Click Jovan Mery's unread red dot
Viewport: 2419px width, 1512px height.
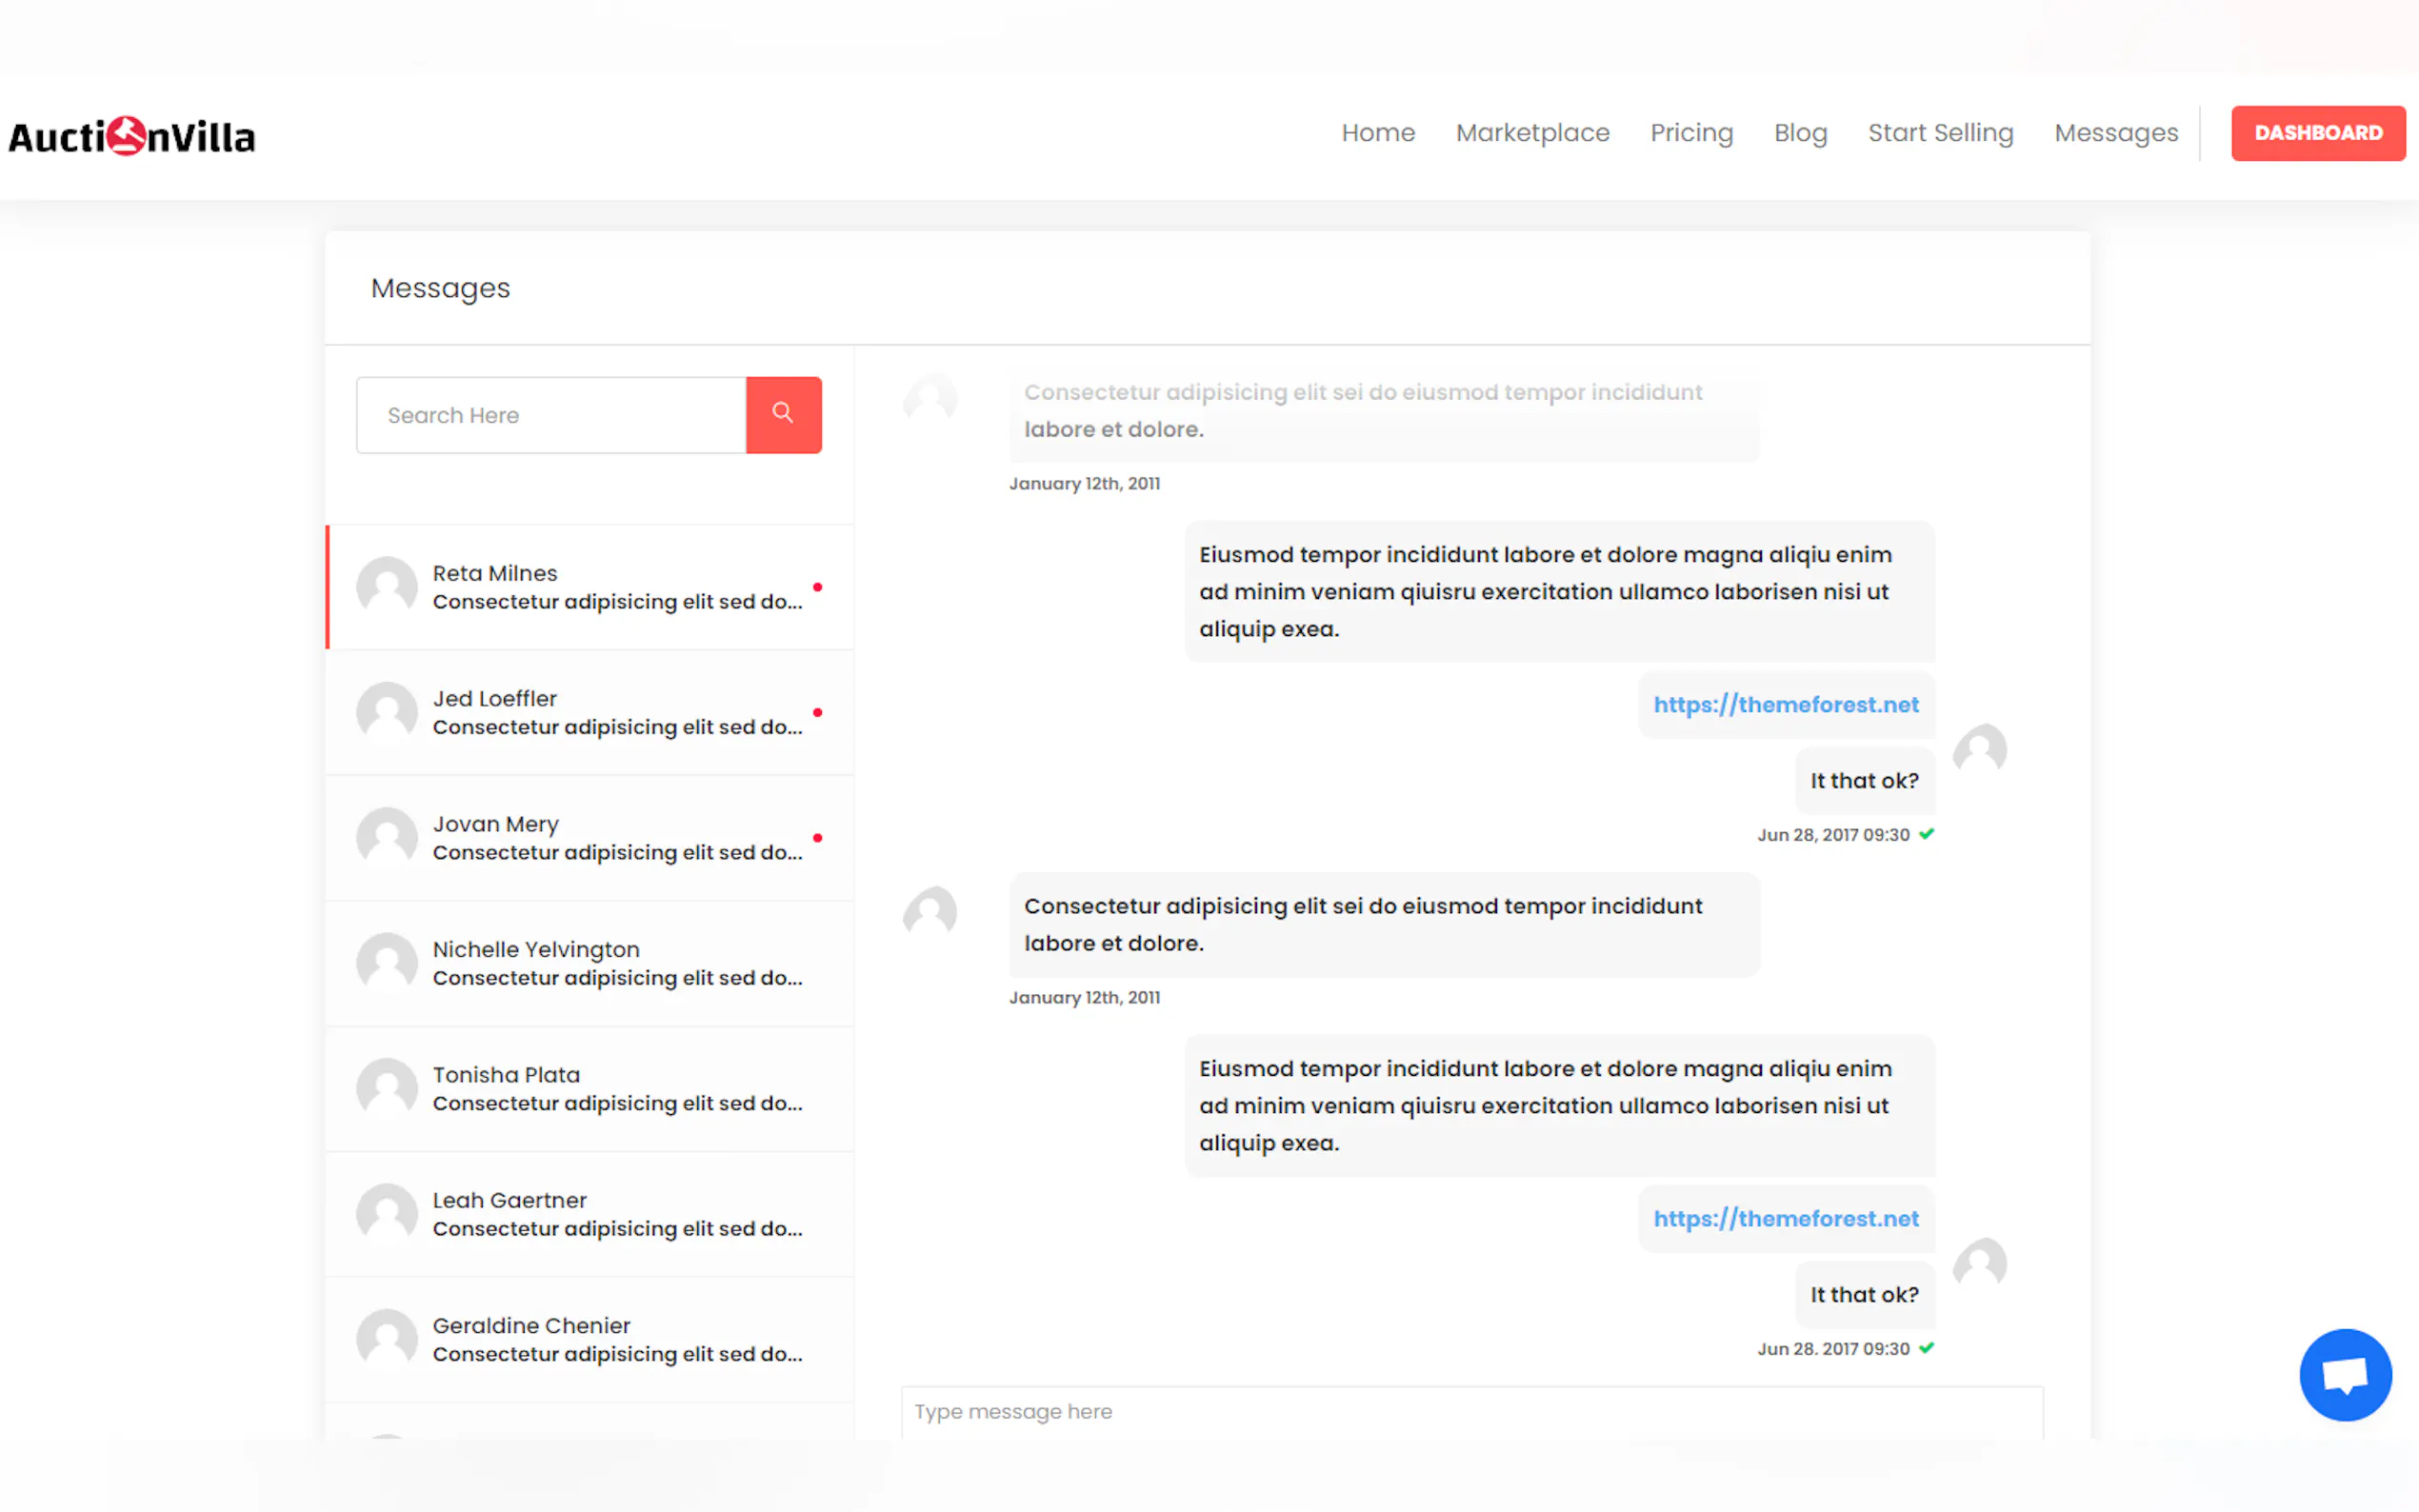click(817, 838)
